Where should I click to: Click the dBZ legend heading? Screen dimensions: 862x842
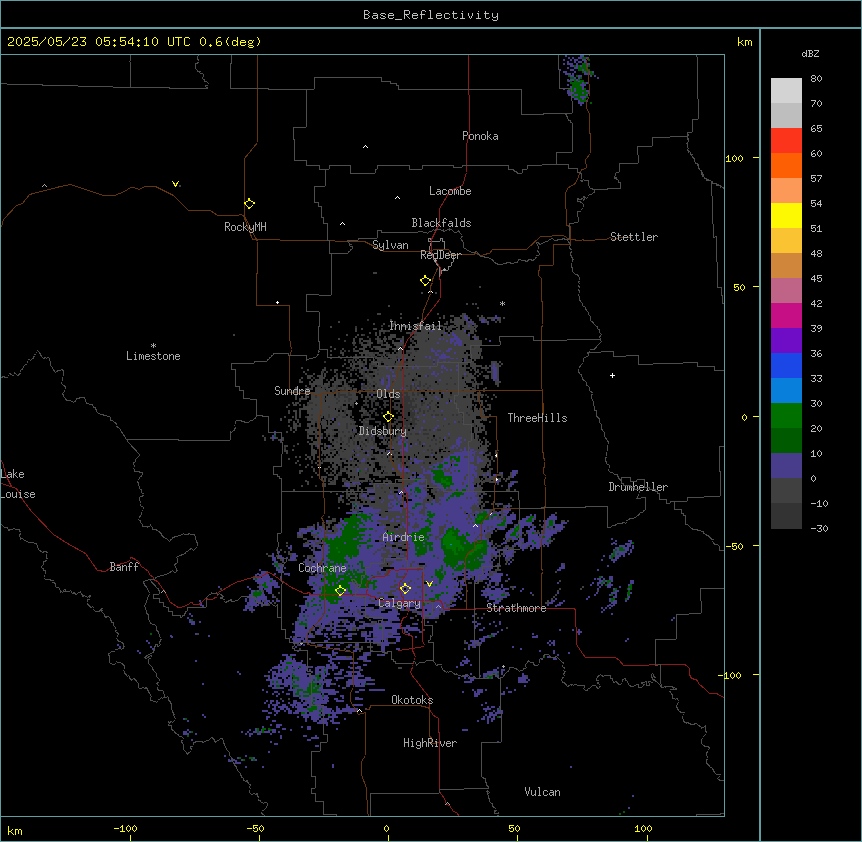click(x=810, y=54)
